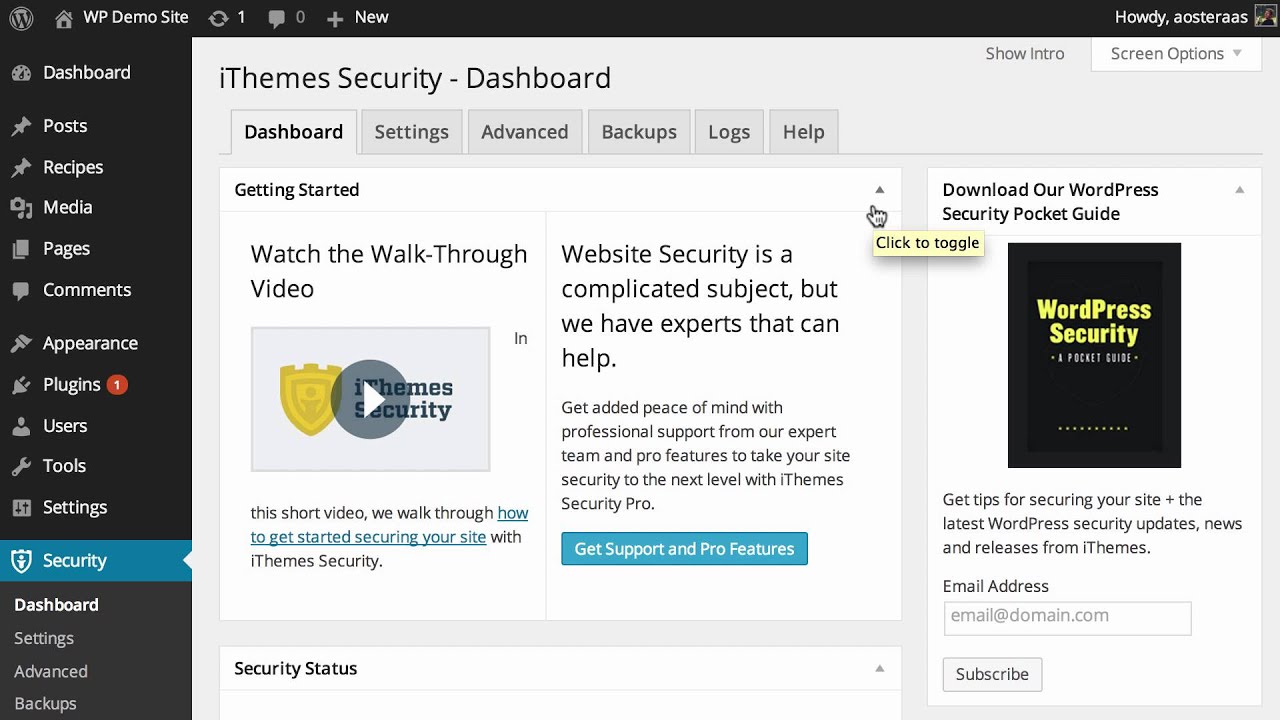Viewport: 1280px width, 720px height.
Task: Click the WordPress logo in admin bar
Action: click(x=21, y=18)
